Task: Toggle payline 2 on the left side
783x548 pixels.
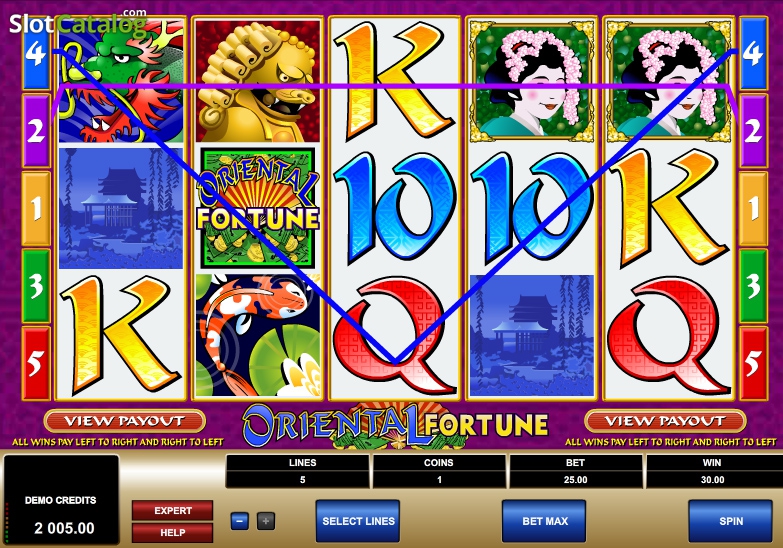Action: coord(36,131)
